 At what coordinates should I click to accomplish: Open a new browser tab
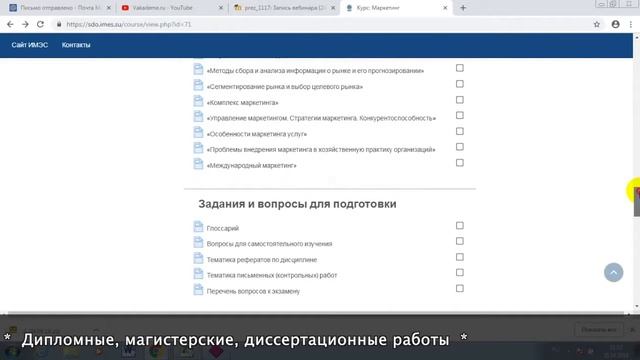point(463,8)
